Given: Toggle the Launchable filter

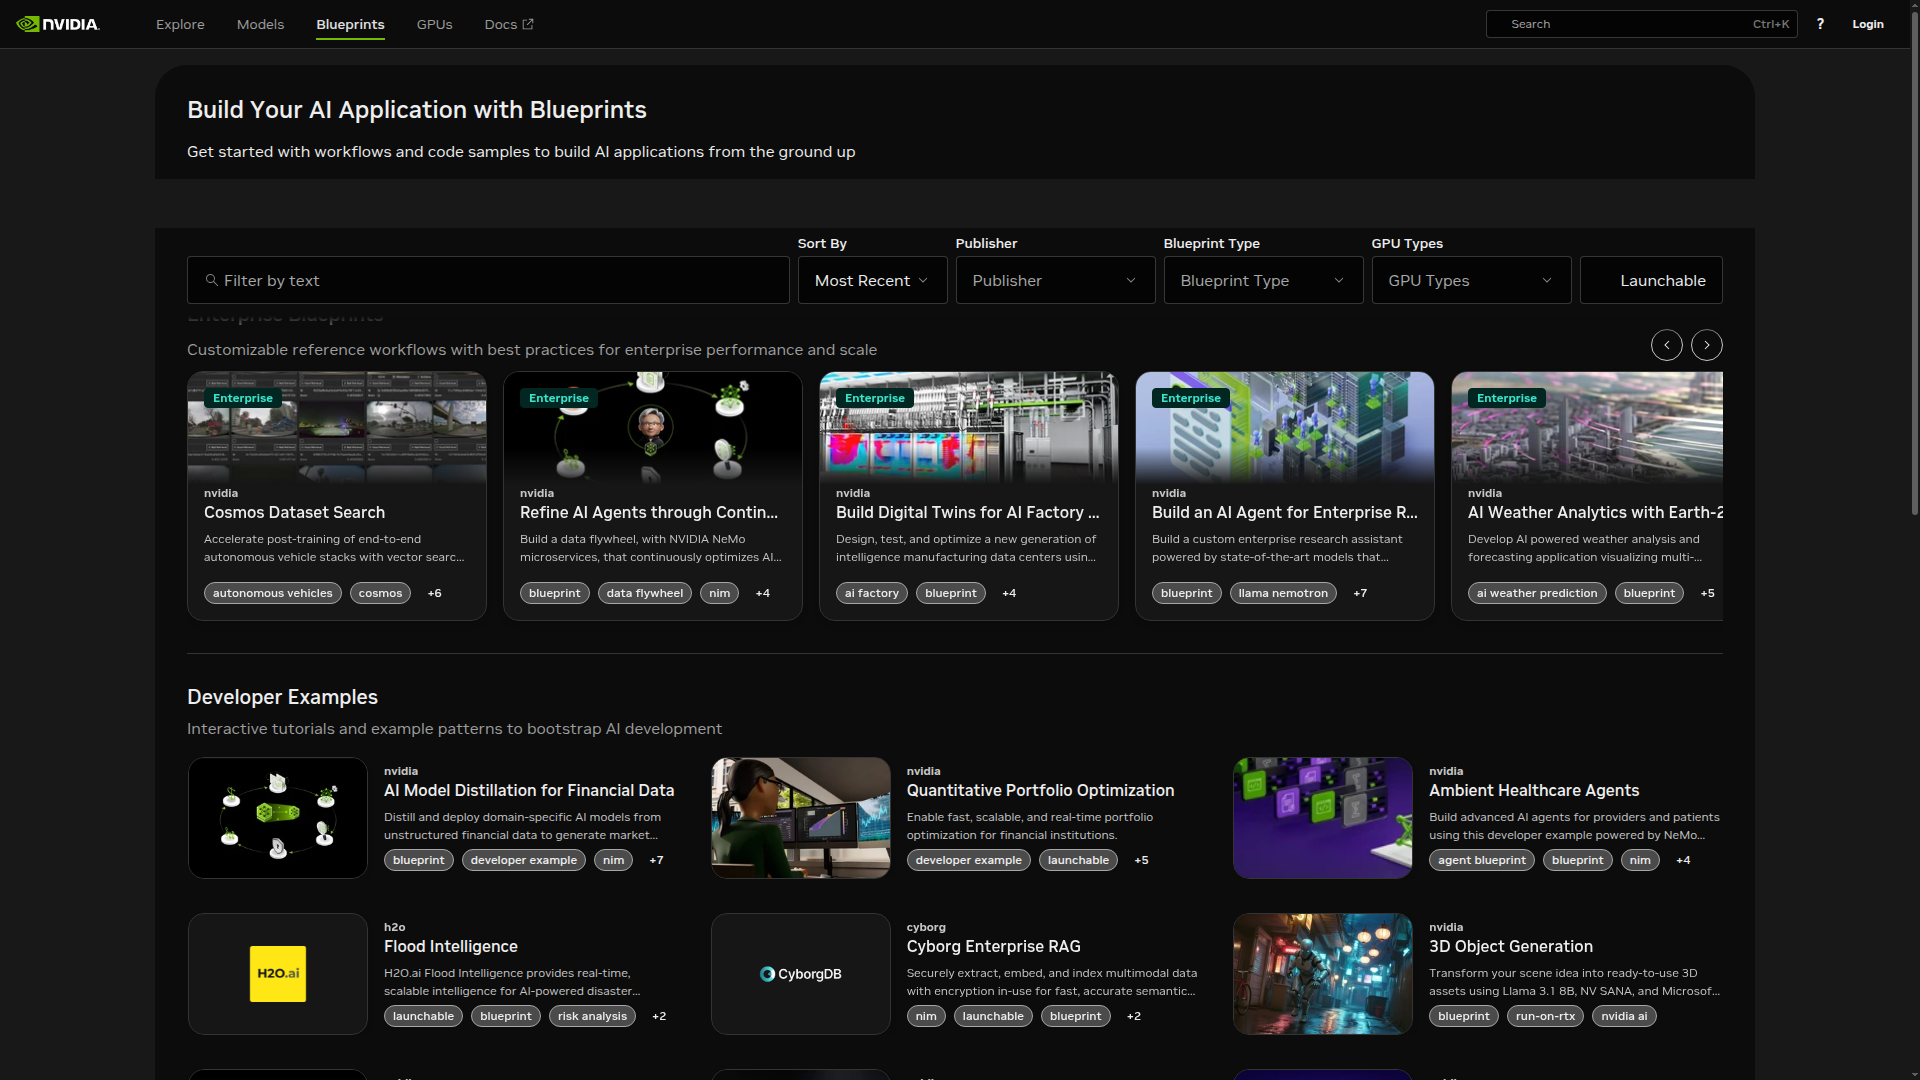Looking at the screenshot, I should pos(1652,280).
